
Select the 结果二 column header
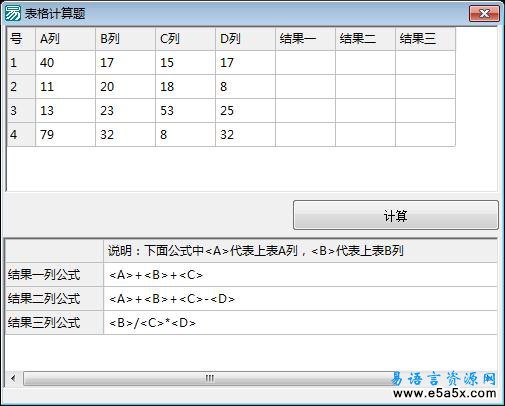pos(365,39)
